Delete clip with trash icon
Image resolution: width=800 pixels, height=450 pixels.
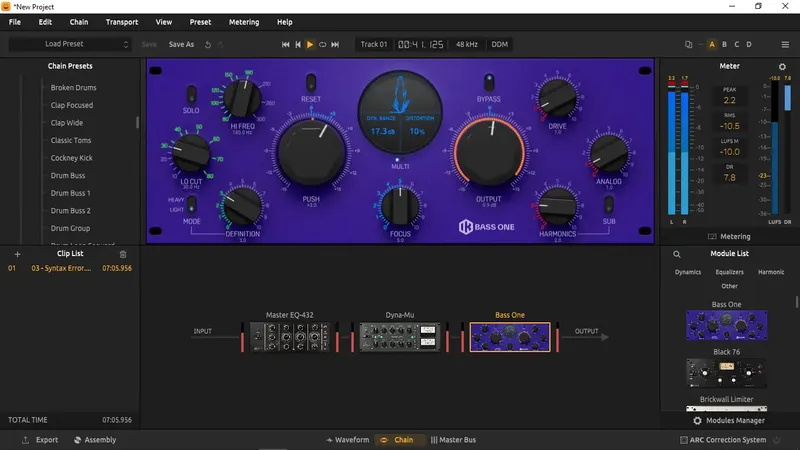[x=122, y=254]
